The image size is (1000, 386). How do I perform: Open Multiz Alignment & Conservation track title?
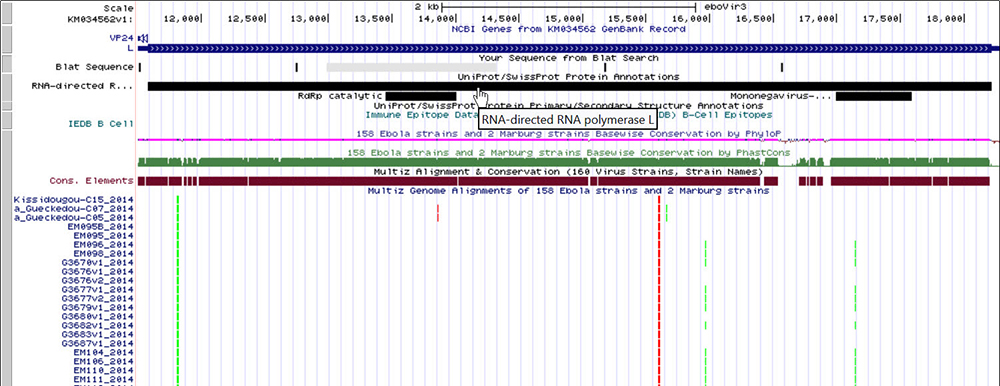568,172
